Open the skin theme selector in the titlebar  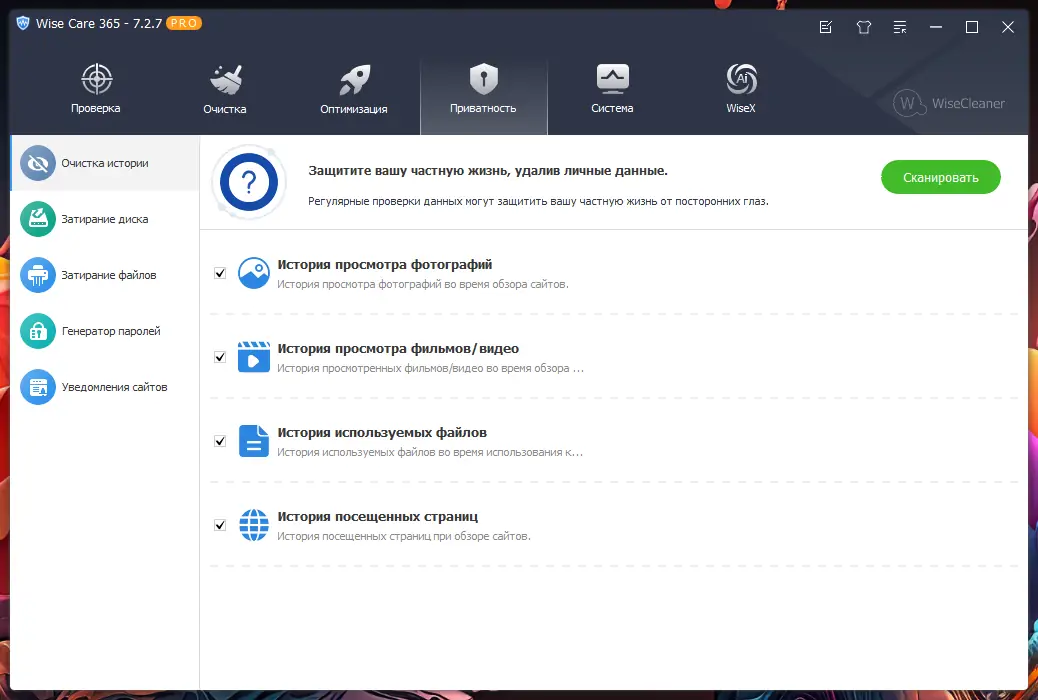(x=863, y=27)
